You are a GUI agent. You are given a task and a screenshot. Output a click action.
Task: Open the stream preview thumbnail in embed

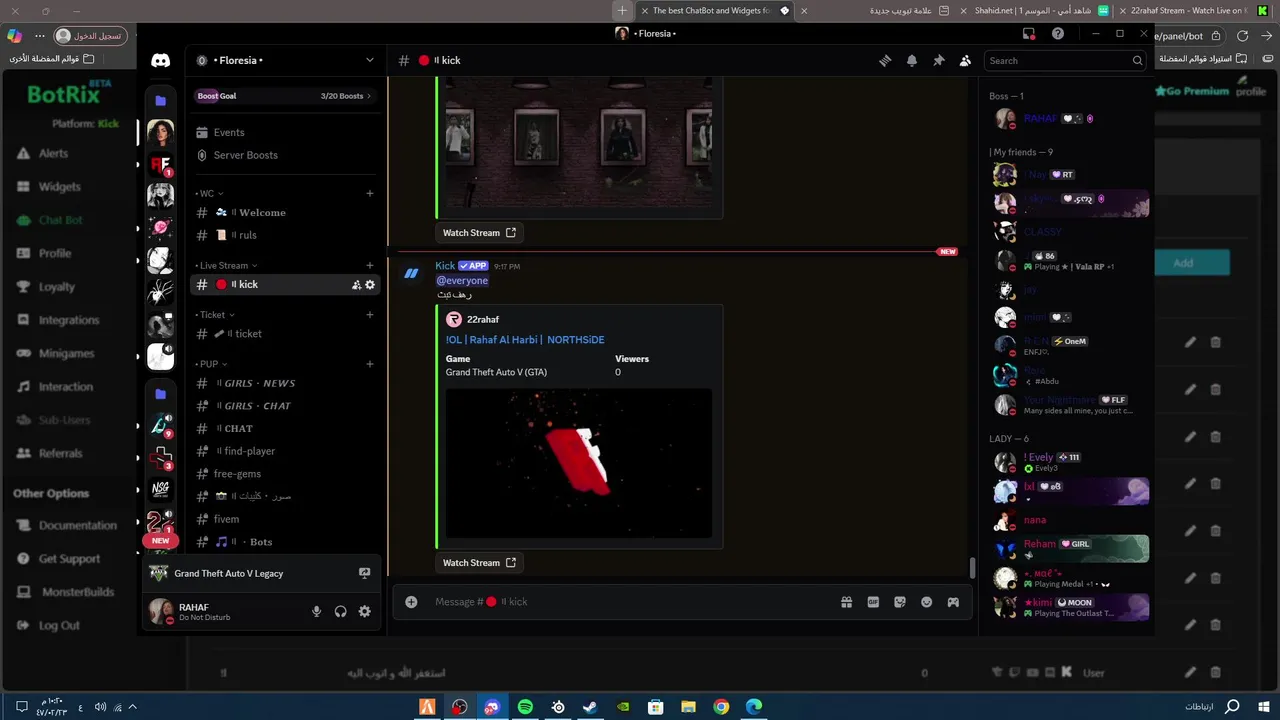coord(579,463)
